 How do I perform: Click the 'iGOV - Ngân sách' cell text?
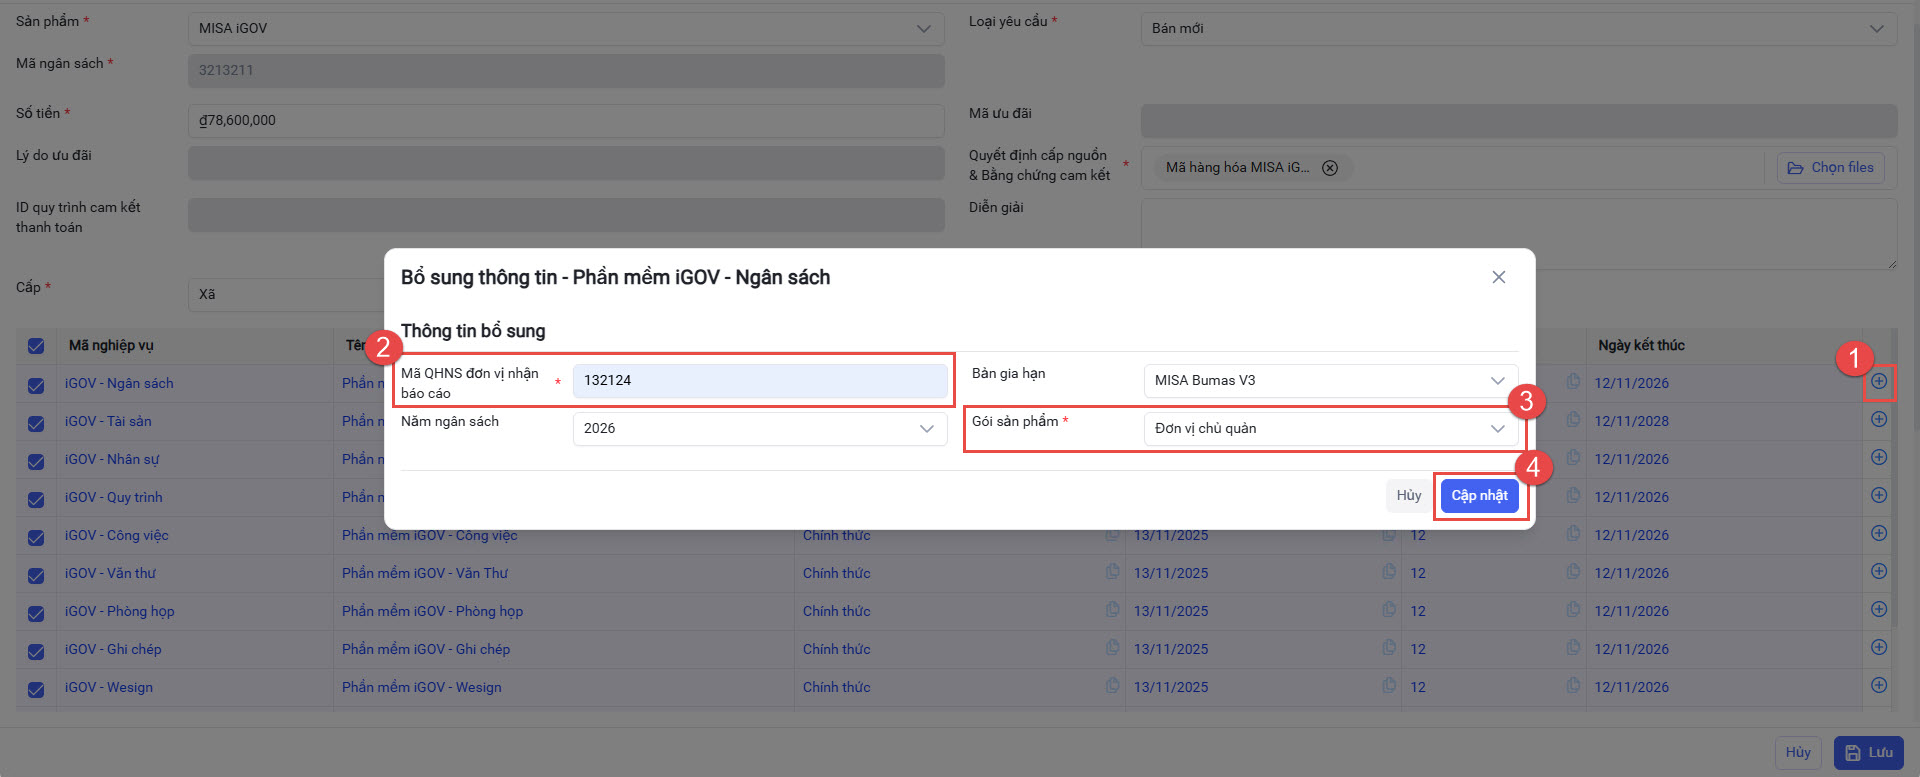pos(119,383)
